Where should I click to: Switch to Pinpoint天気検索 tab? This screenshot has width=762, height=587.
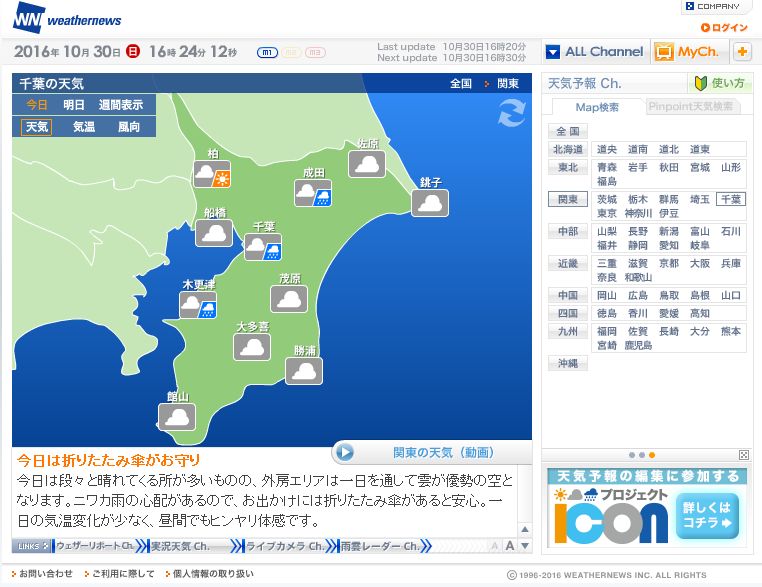tap(691, 107)
